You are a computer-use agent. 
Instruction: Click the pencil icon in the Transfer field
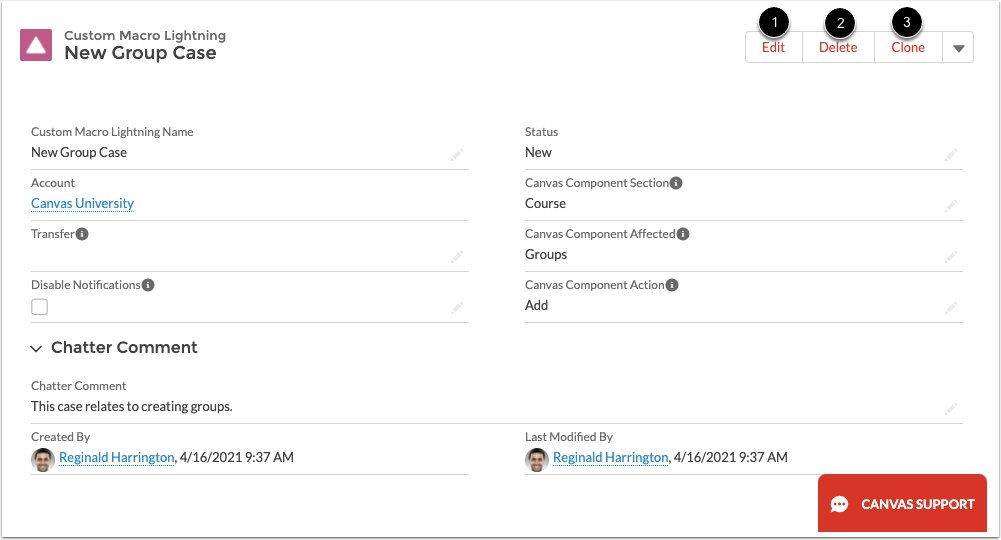click(x=456, y=256)
